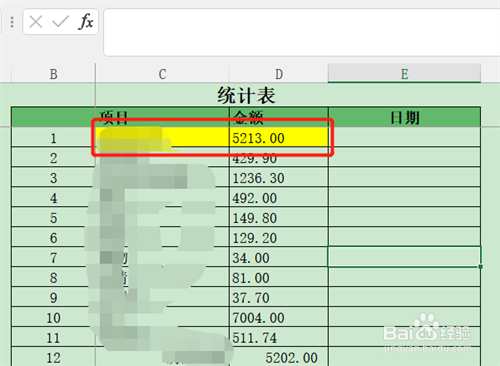Open the fx insert function dialog
500x366 pixels.
tap(86, 22)
